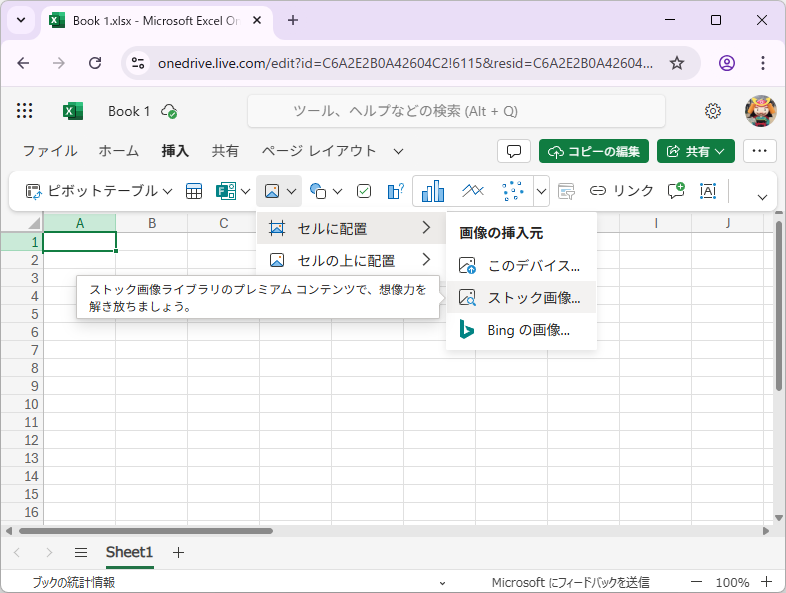Choose セルに配置 menu item
Image resolution: width=786 pixels, height=593 pixels.
click(351, 229)
